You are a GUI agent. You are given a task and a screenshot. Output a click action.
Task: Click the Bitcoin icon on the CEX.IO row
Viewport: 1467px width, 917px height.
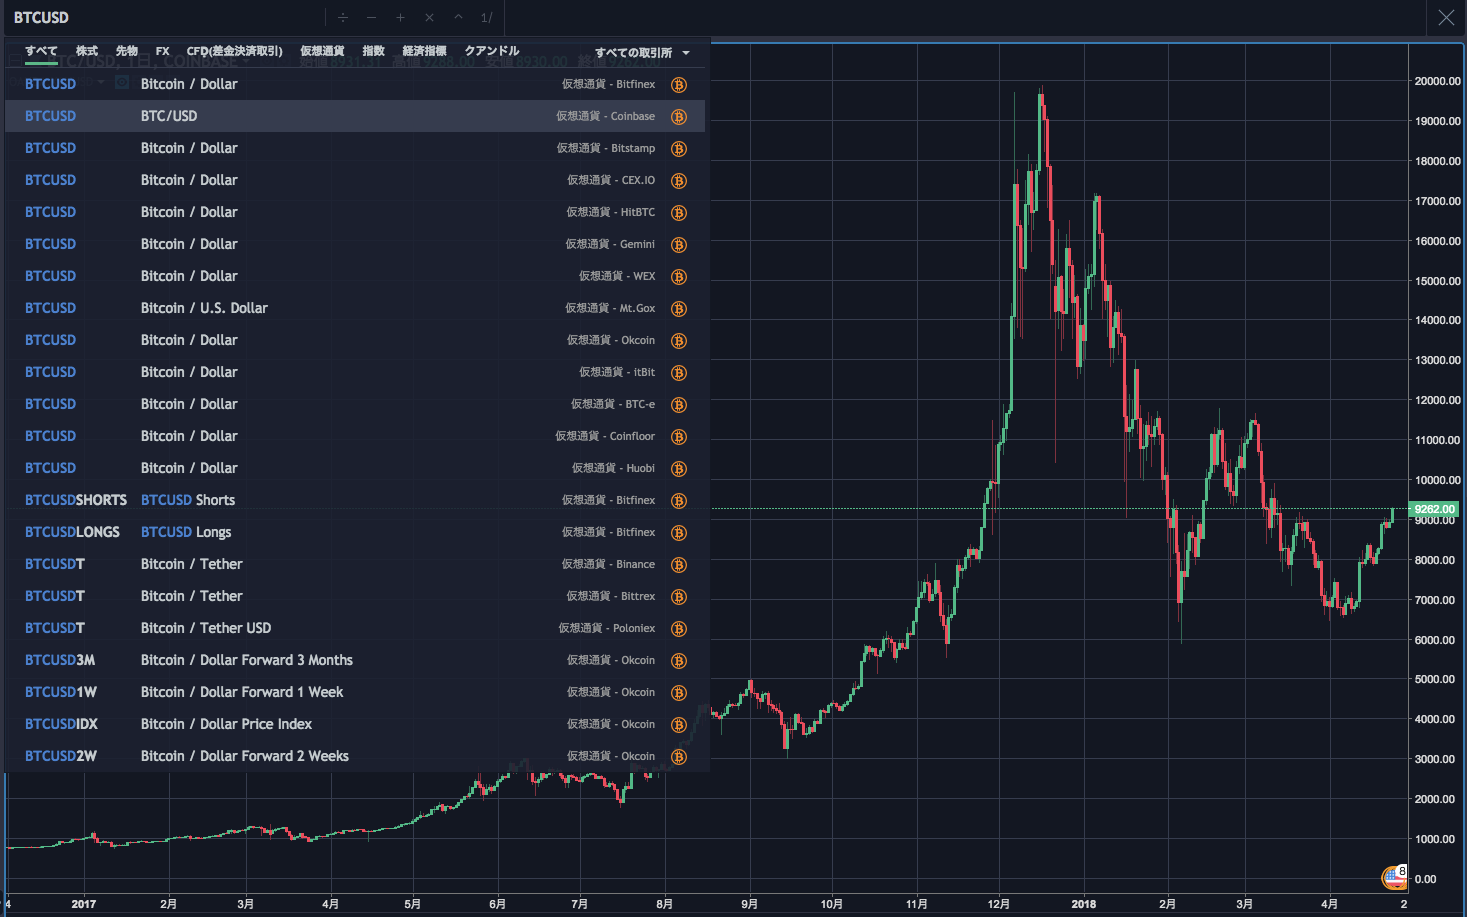[x=679, y=181]
